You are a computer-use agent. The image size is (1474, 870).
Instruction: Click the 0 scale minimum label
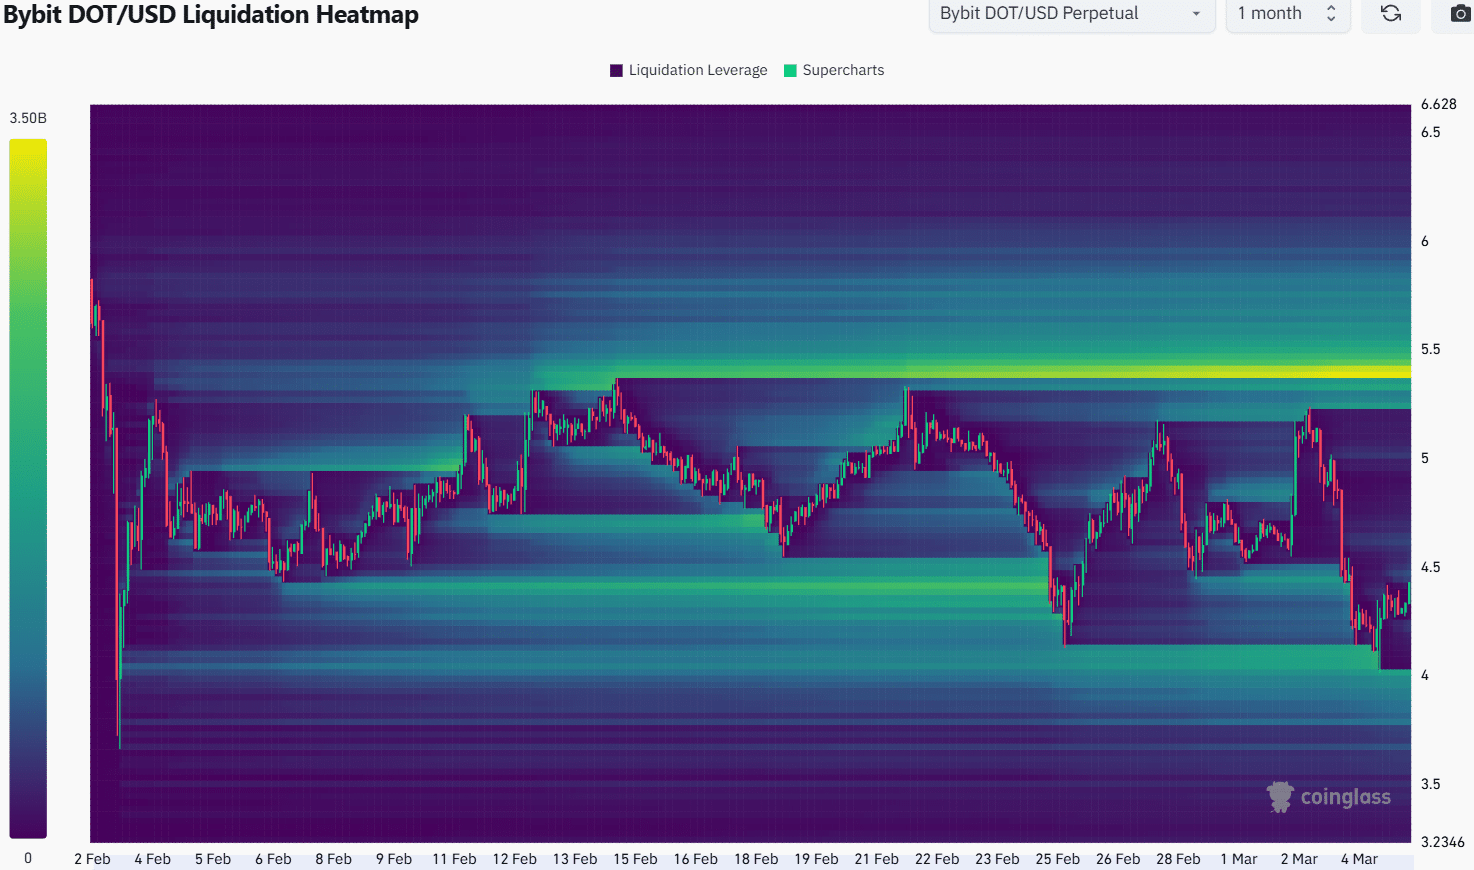[28, 858]
